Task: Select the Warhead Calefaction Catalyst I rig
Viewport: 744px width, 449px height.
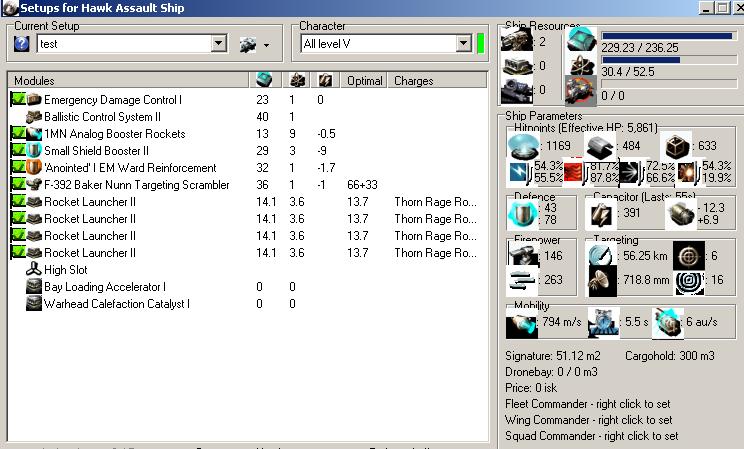Action: 247,304
